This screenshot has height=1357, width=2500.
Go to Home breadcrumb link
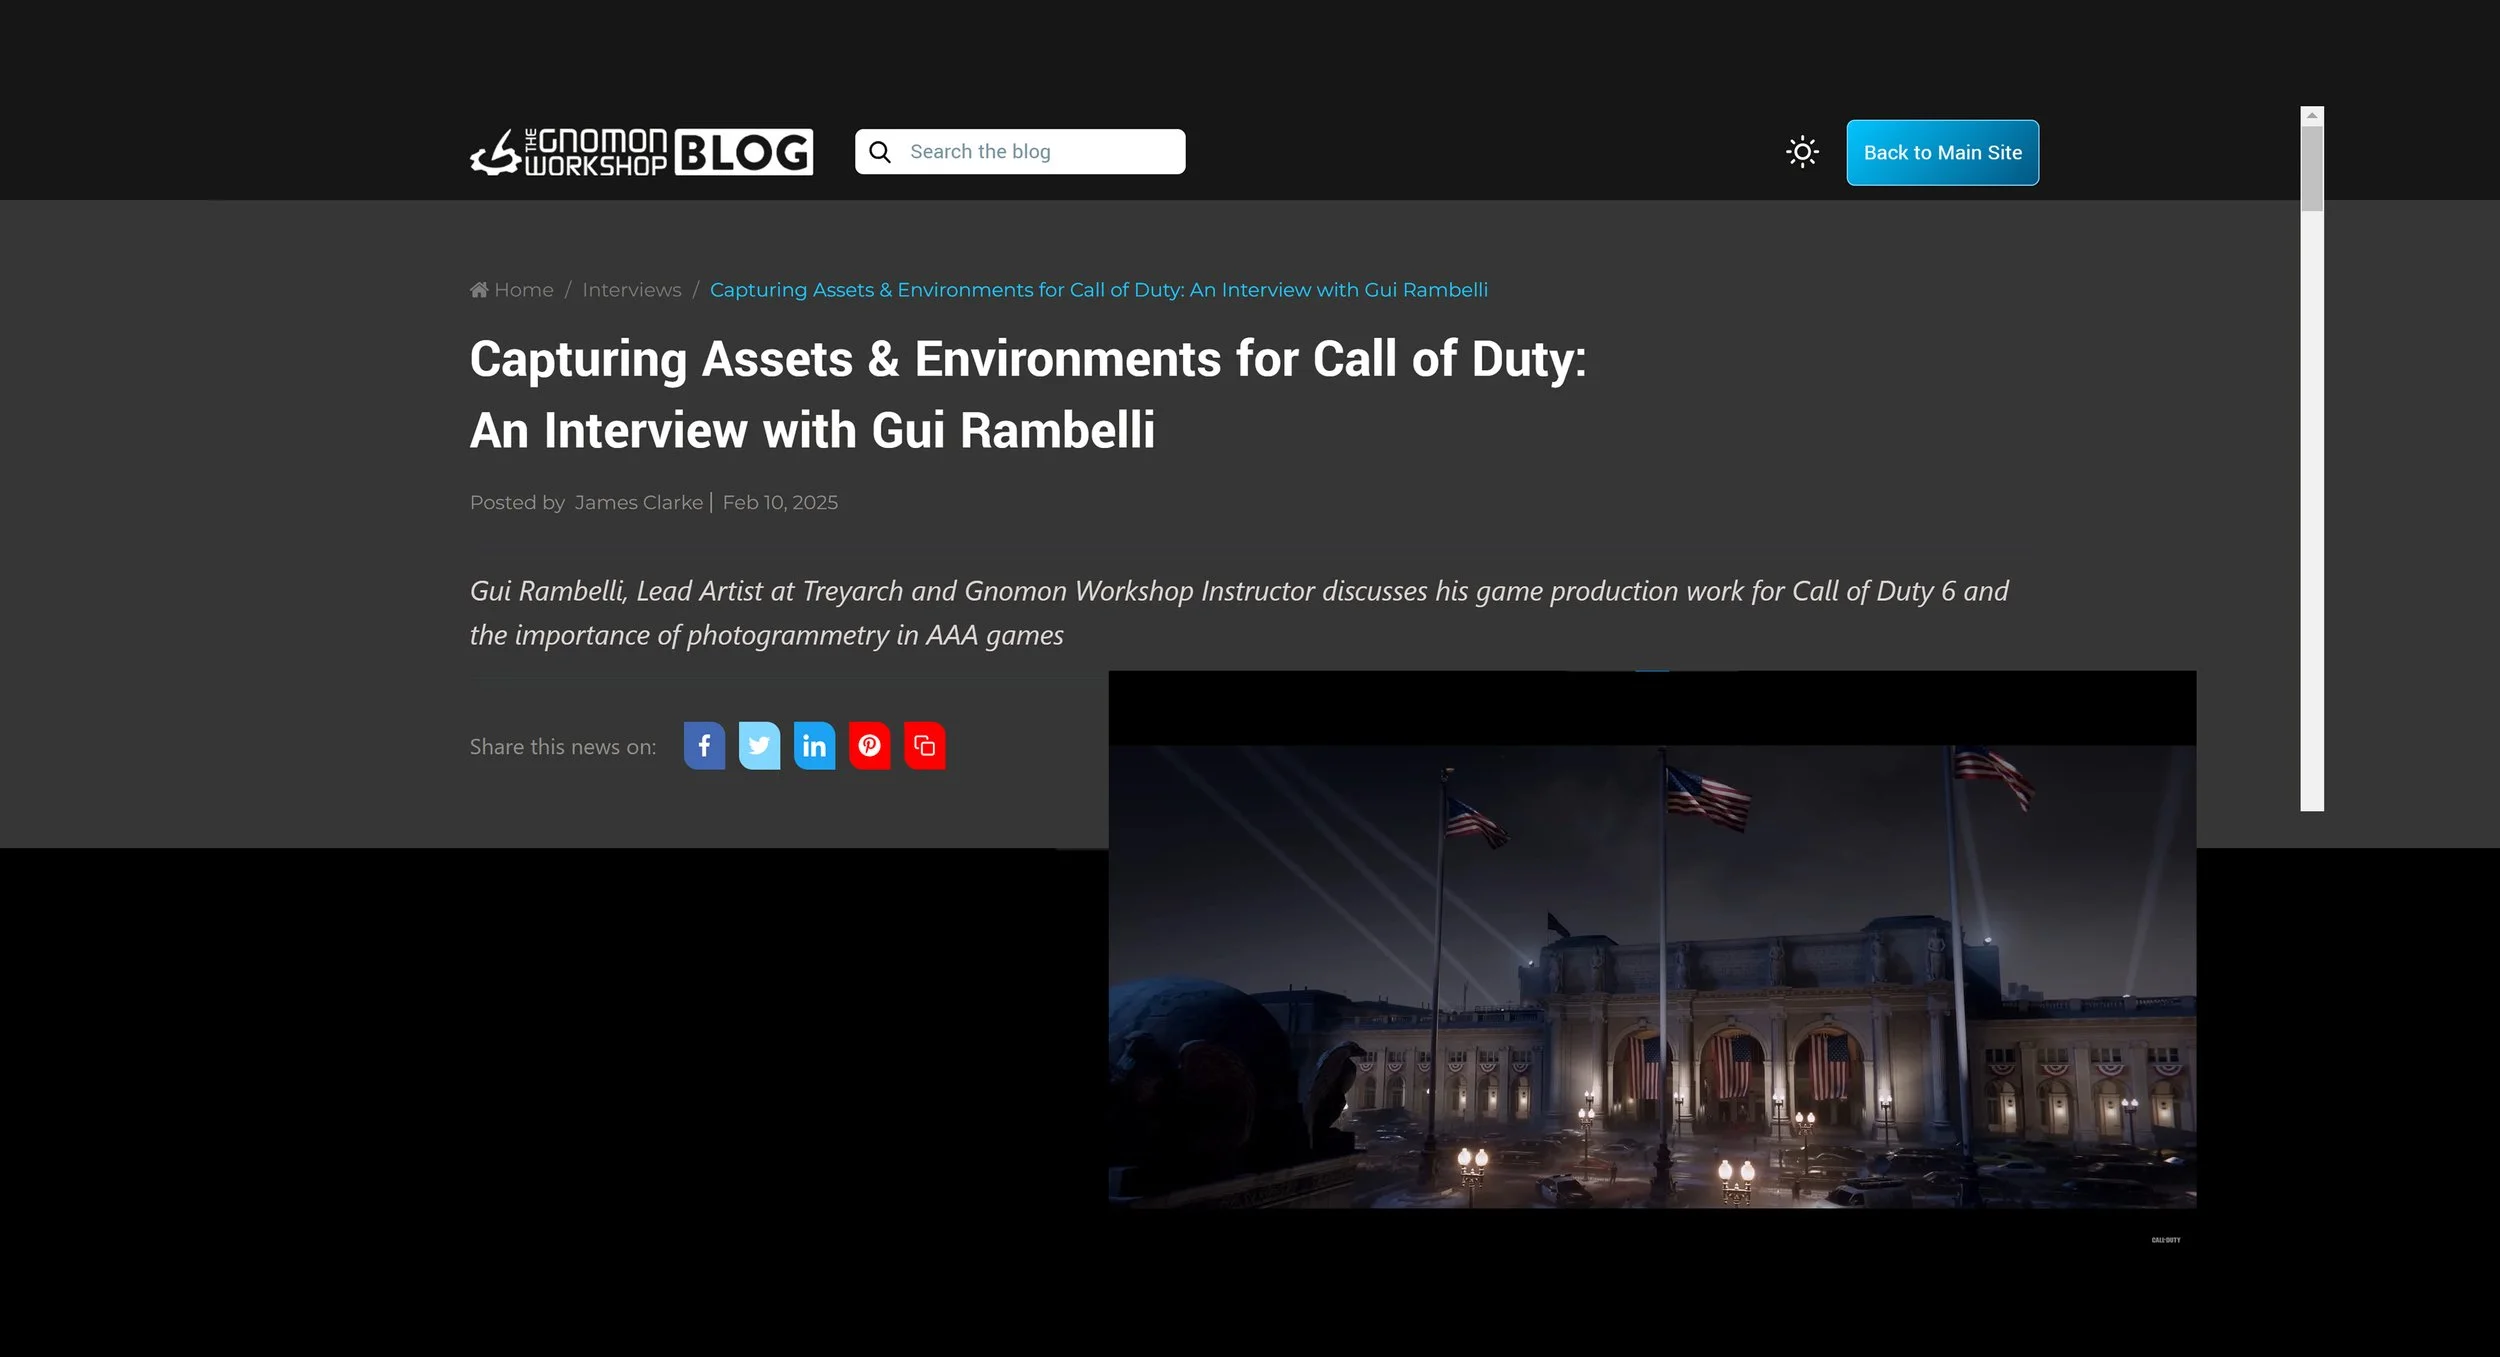523,290
